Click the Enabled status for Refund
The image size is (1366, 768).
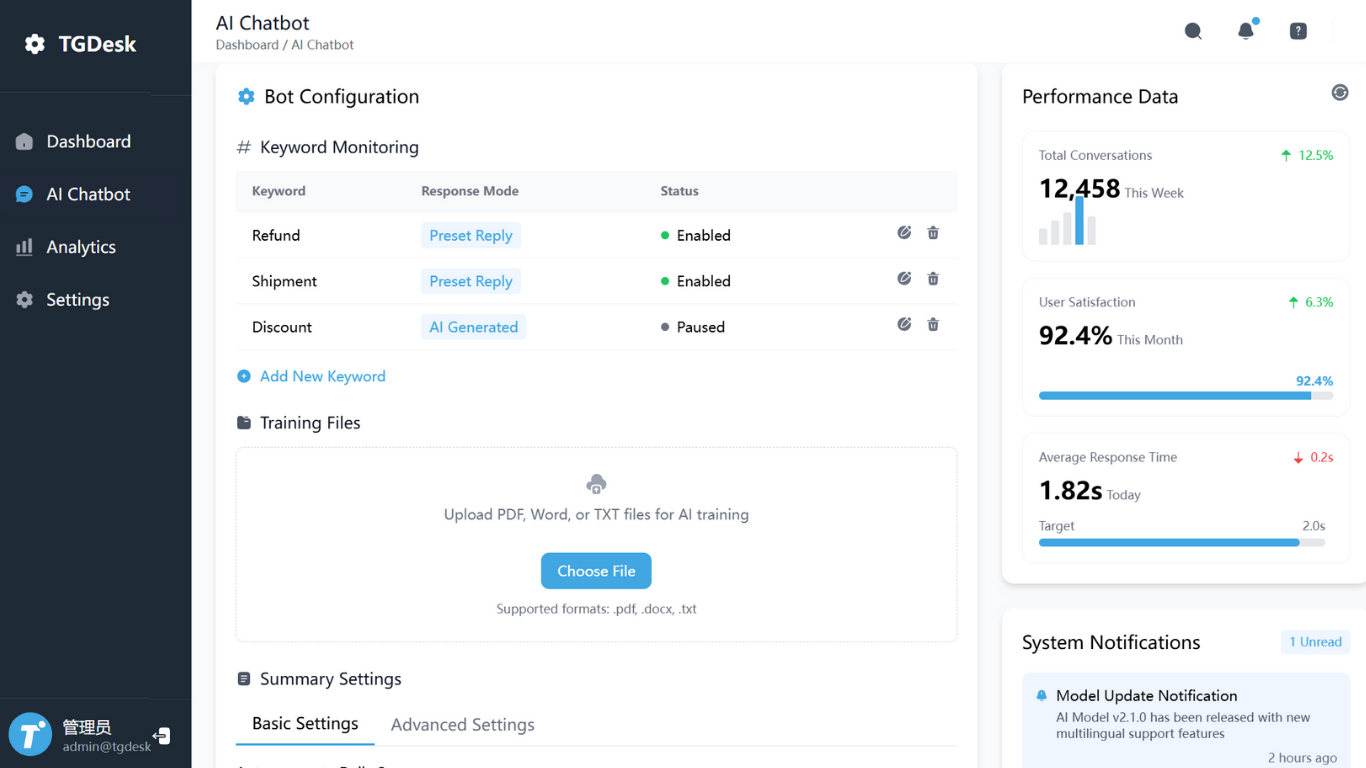tap(695, 236)
